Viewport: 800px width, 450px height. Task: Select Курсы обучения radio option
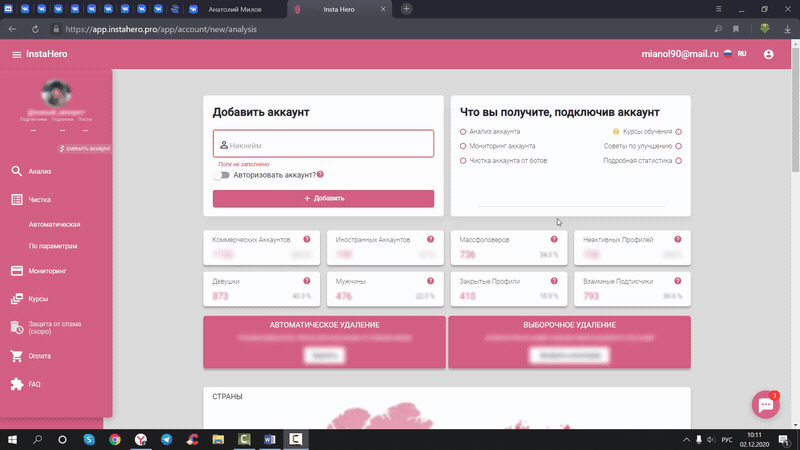[x=678, y=132]
